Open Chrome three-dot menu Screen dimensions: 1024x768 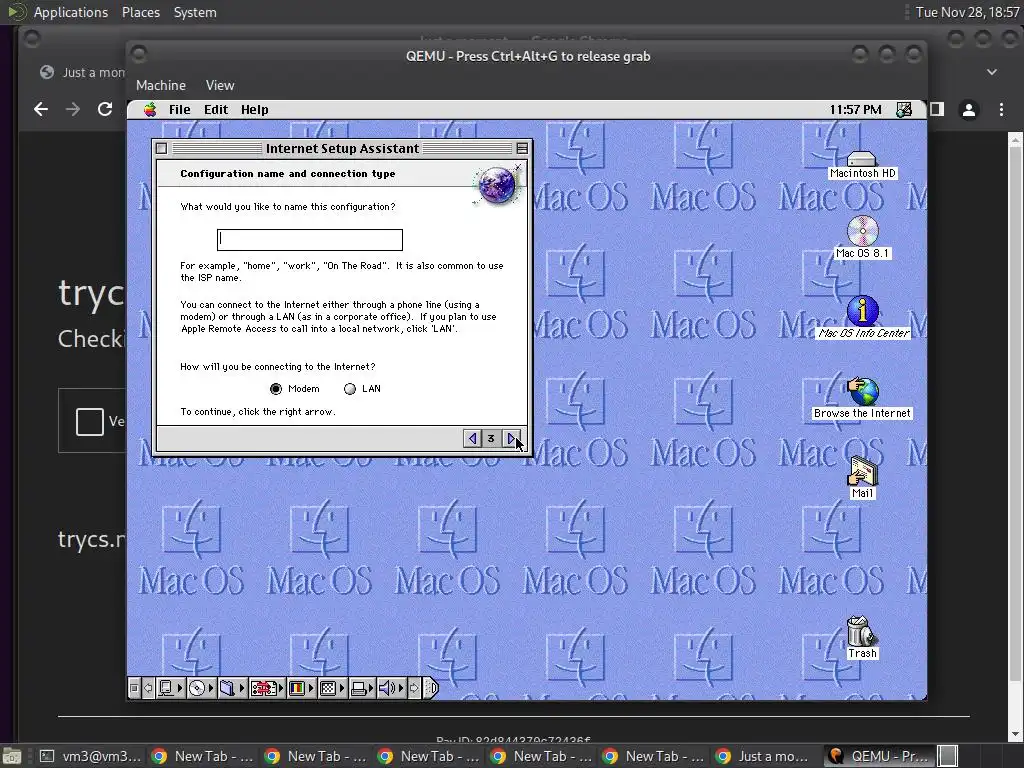(1001, 110)
